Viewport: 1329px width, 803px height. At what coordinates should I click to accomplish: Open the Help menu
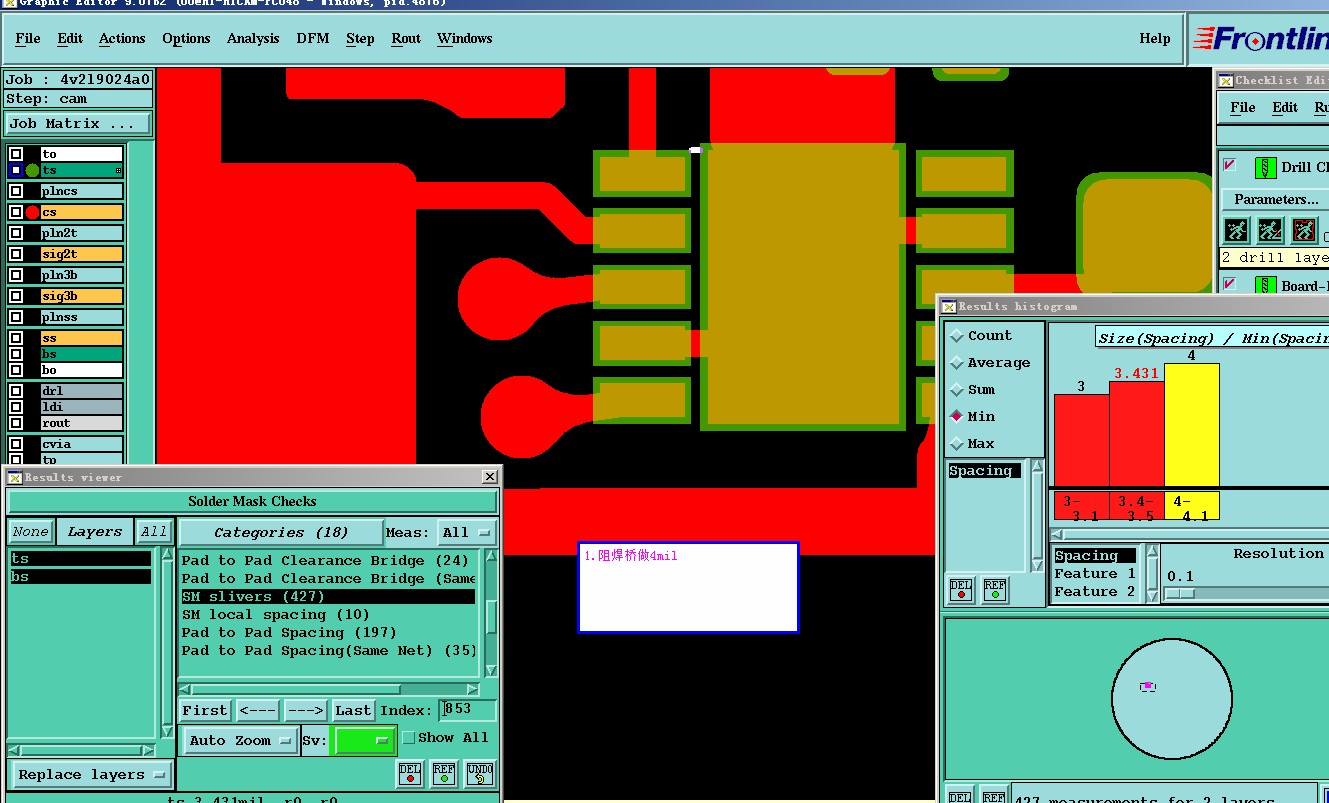point(1155,38)
